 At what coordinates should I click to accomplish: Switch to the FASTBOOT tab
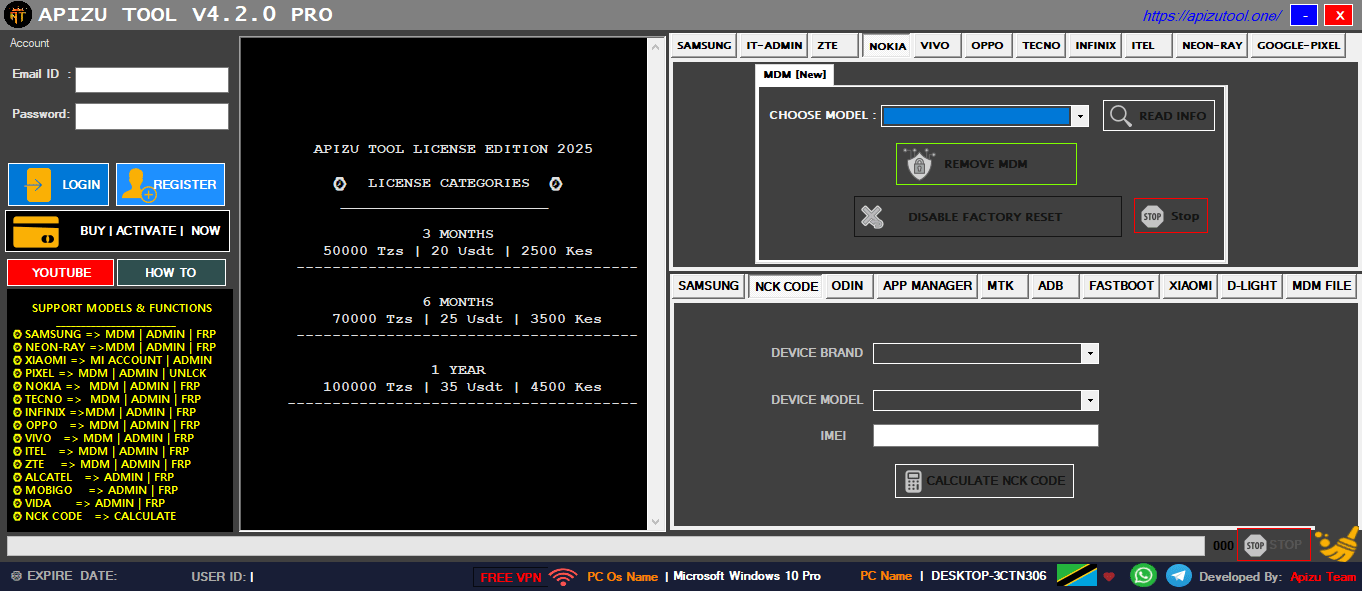tap(1120, 285)
